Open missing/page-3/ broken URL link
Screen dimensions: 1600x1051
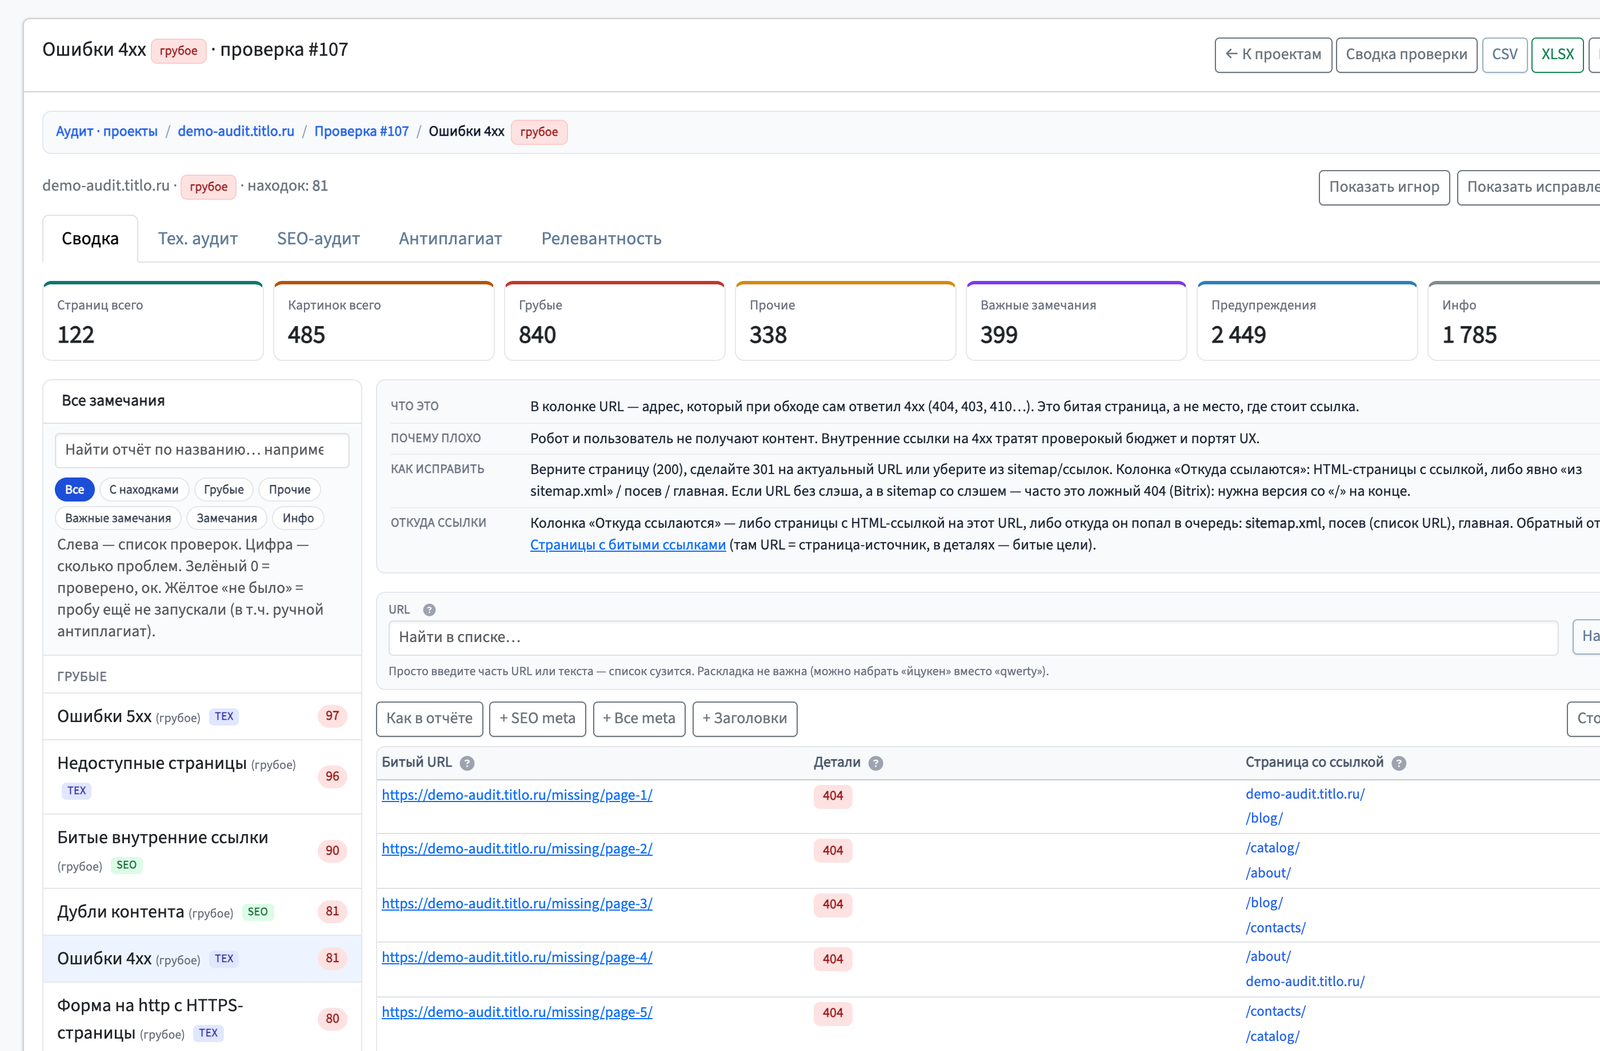click(x=517, y=903)
